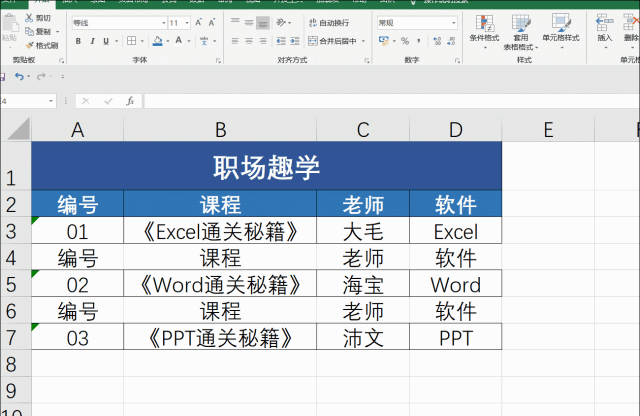Expand the Undo history dropdown

[28, 76]
